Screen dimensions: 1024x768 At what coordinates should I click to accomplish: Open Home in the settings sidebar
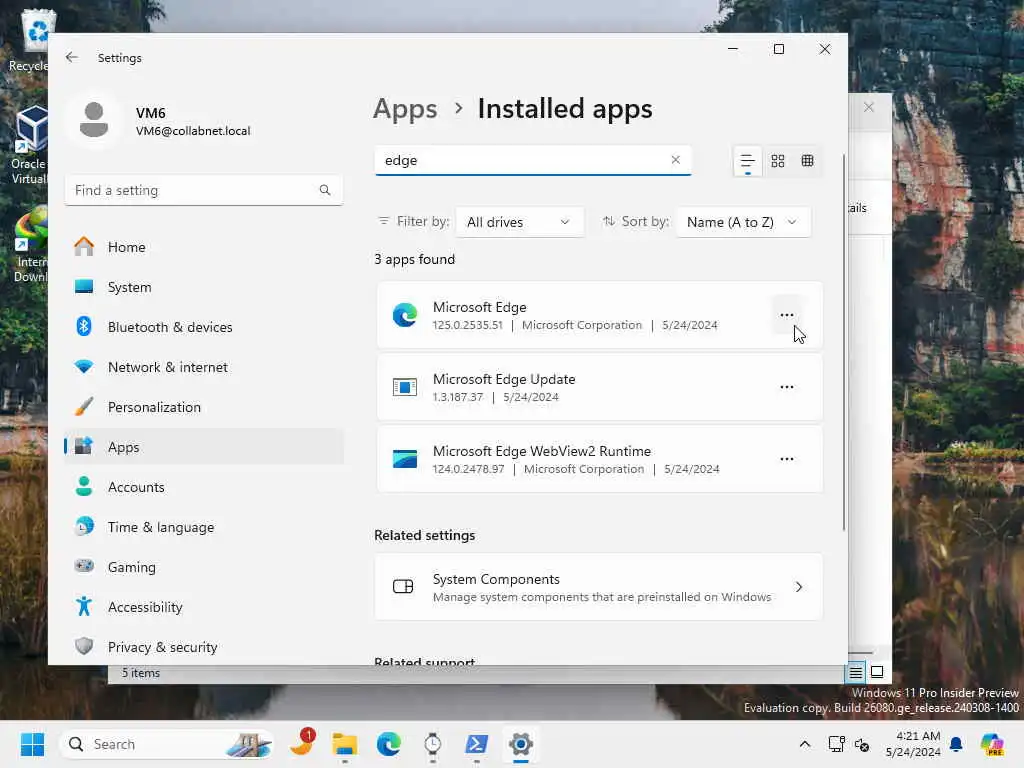click(x=204, y=247)
